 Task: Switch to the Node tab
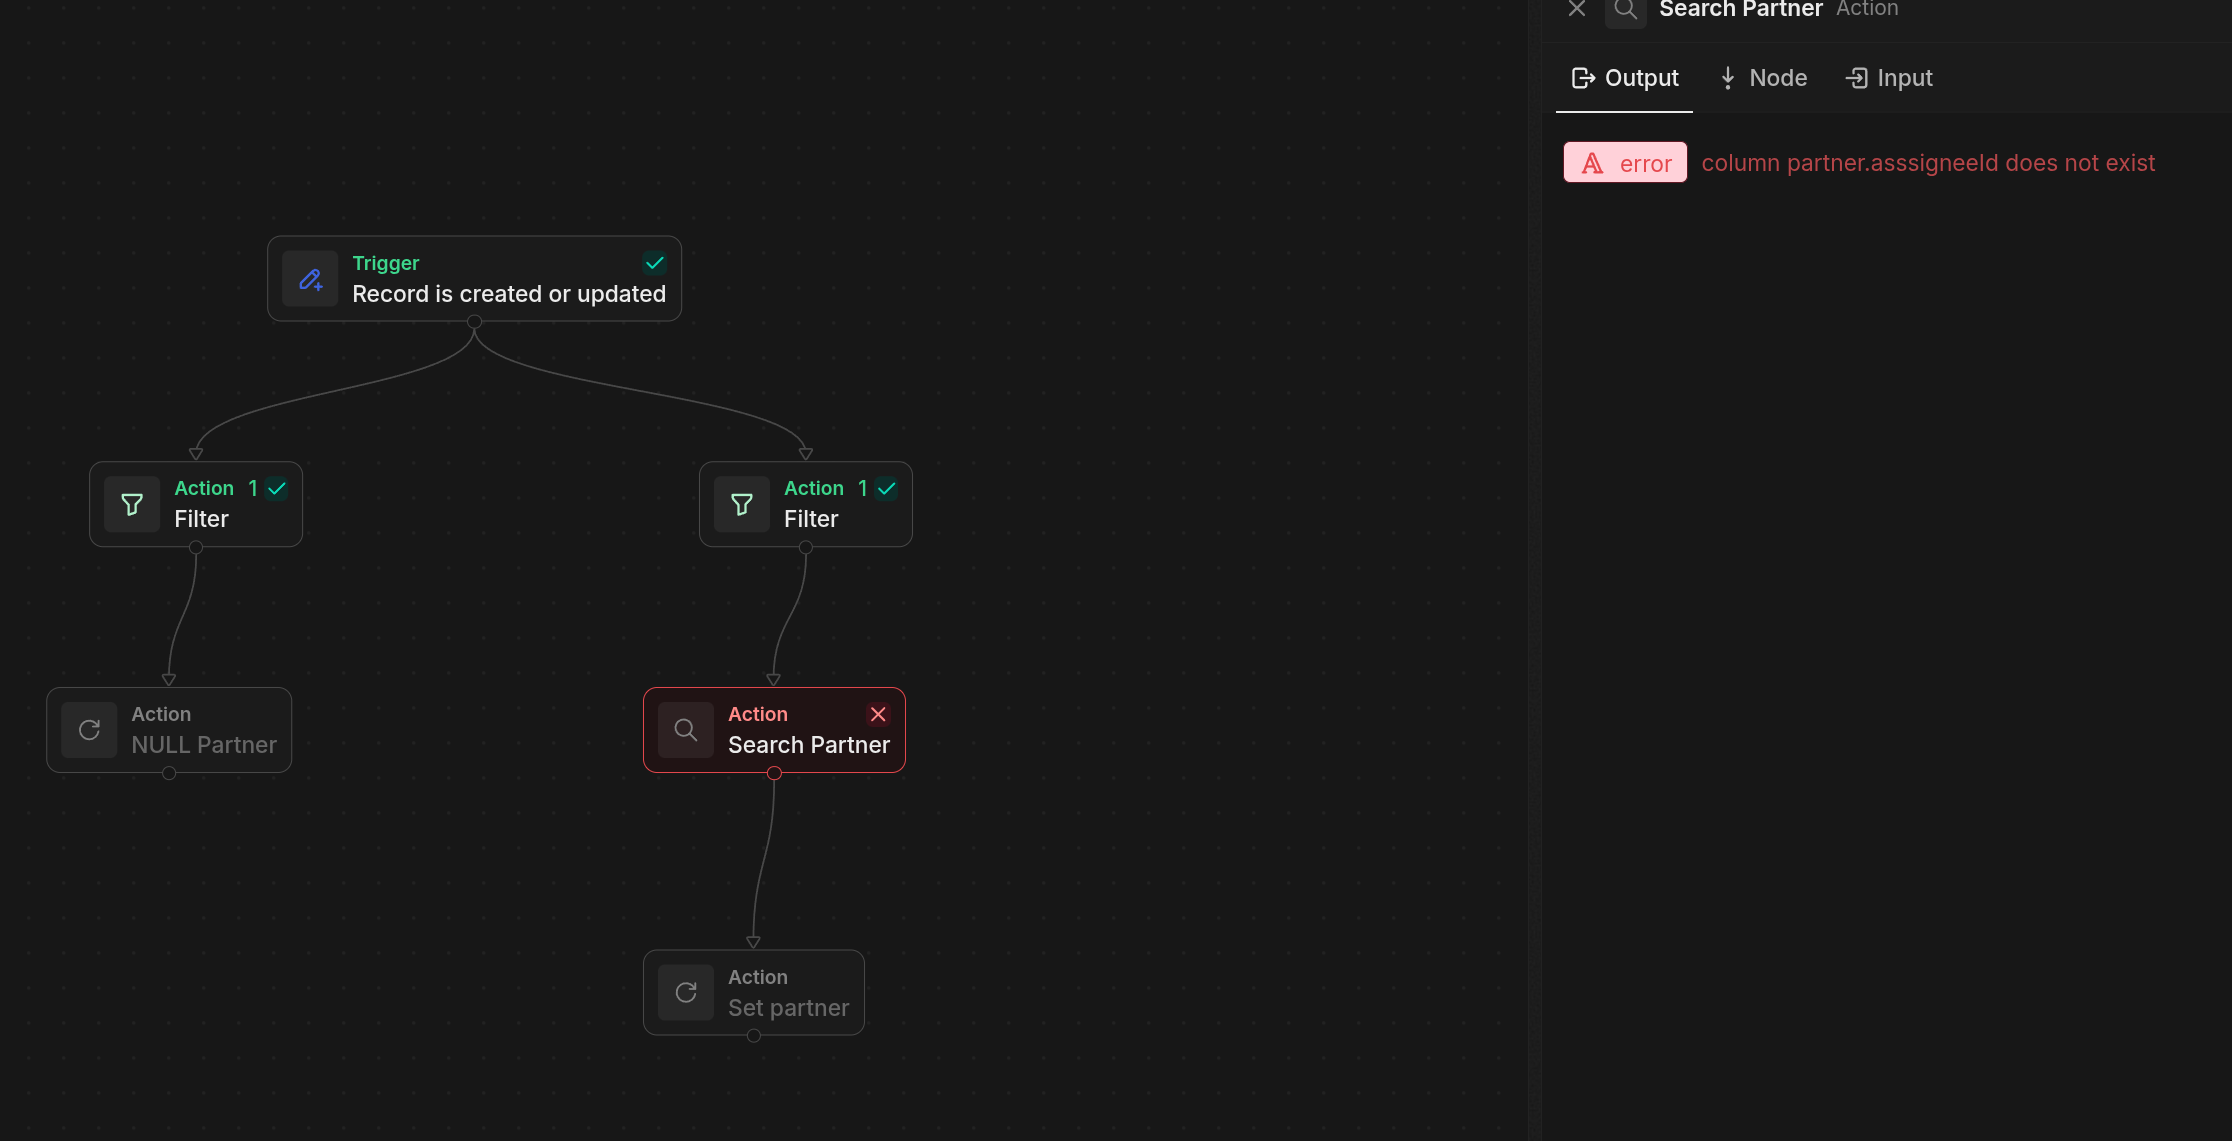(1763, 78)
